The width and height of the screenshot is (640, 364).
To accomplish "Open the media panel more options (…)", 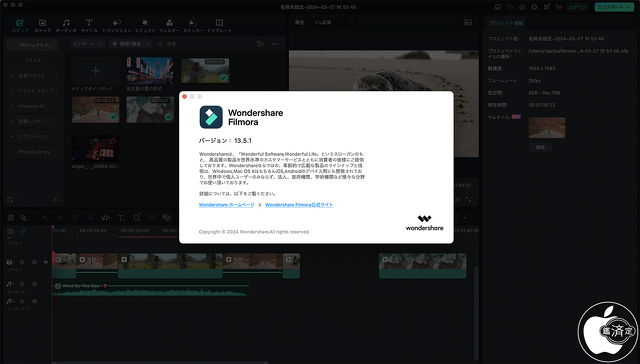I will 275,44.
